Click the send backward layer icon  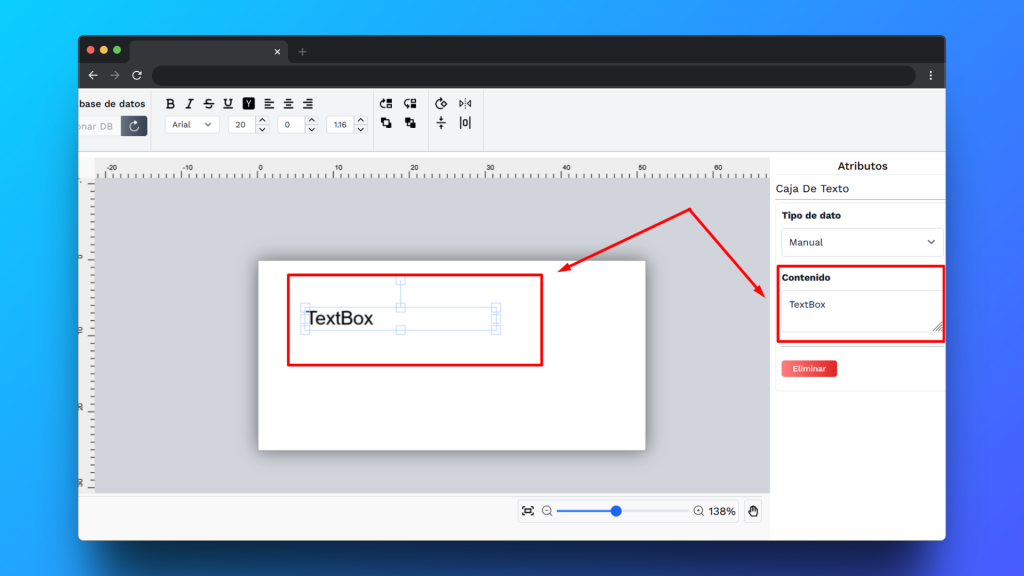410,103
